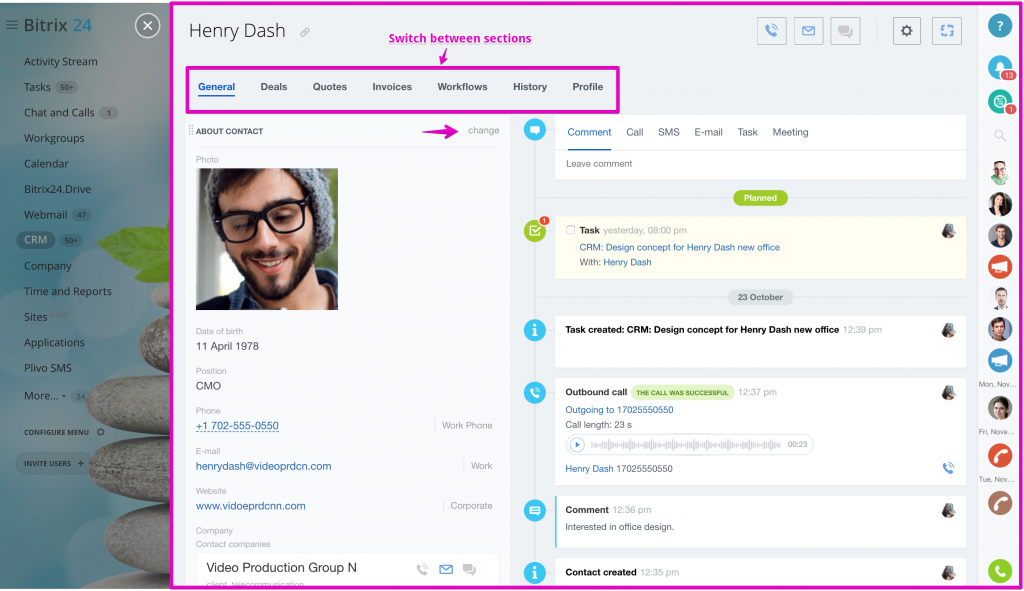This screenshot has width=1024, height=591.
Task: Expand the More menu item
Action: [45, 396]
